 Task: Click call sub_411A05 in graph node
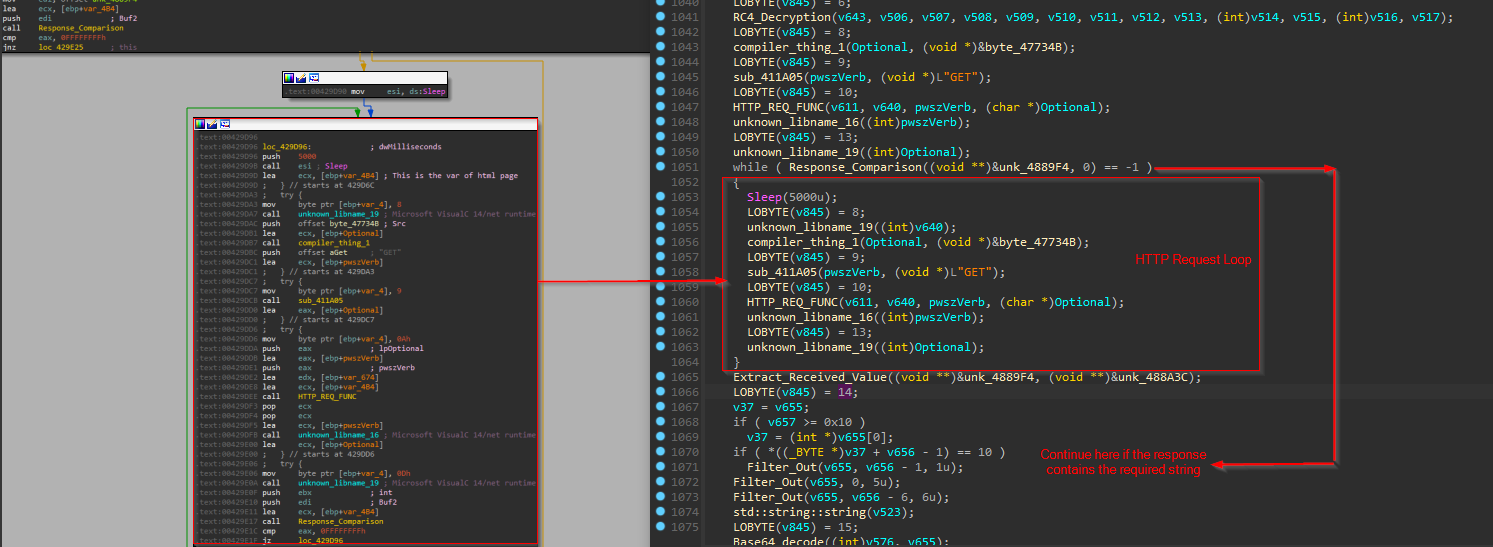(x=301, y=300)
